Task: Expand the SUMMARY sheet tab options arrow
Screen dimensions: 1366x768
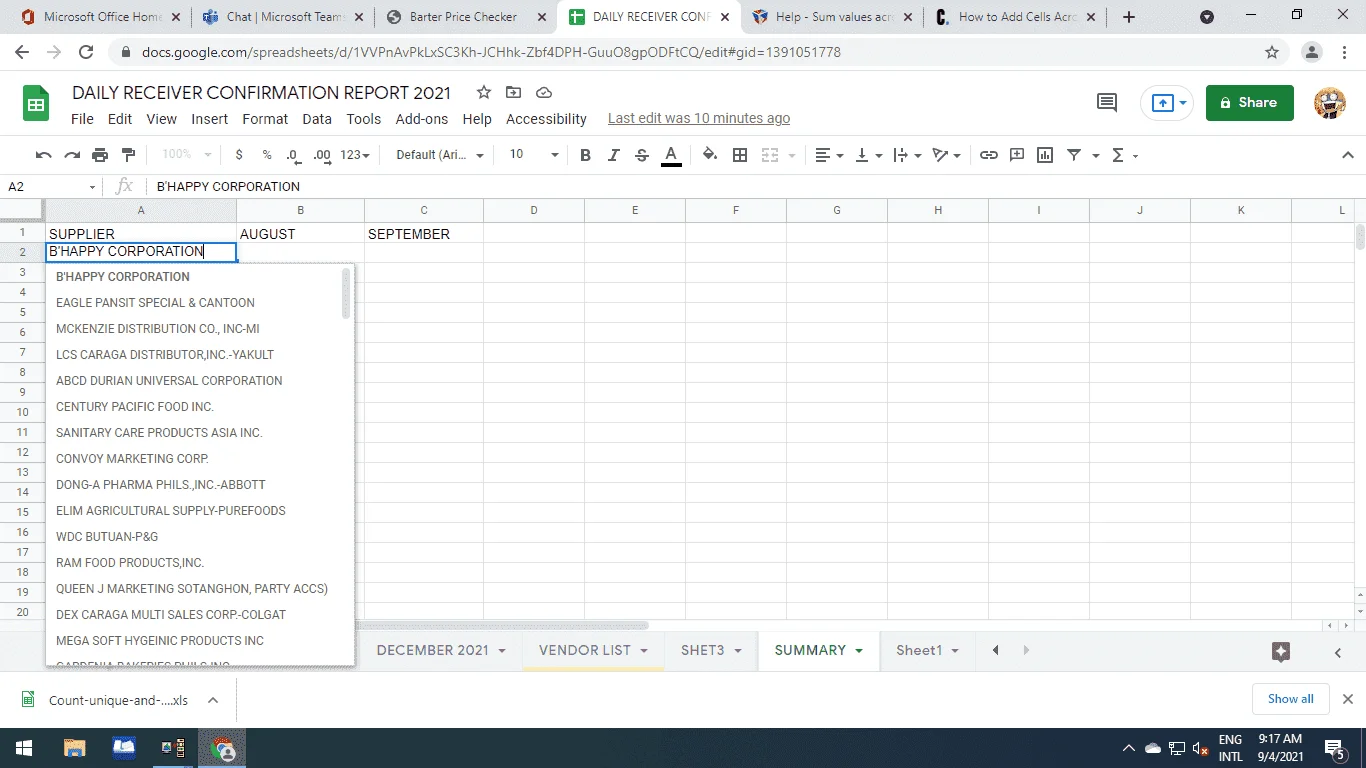Action: point(859,651)
